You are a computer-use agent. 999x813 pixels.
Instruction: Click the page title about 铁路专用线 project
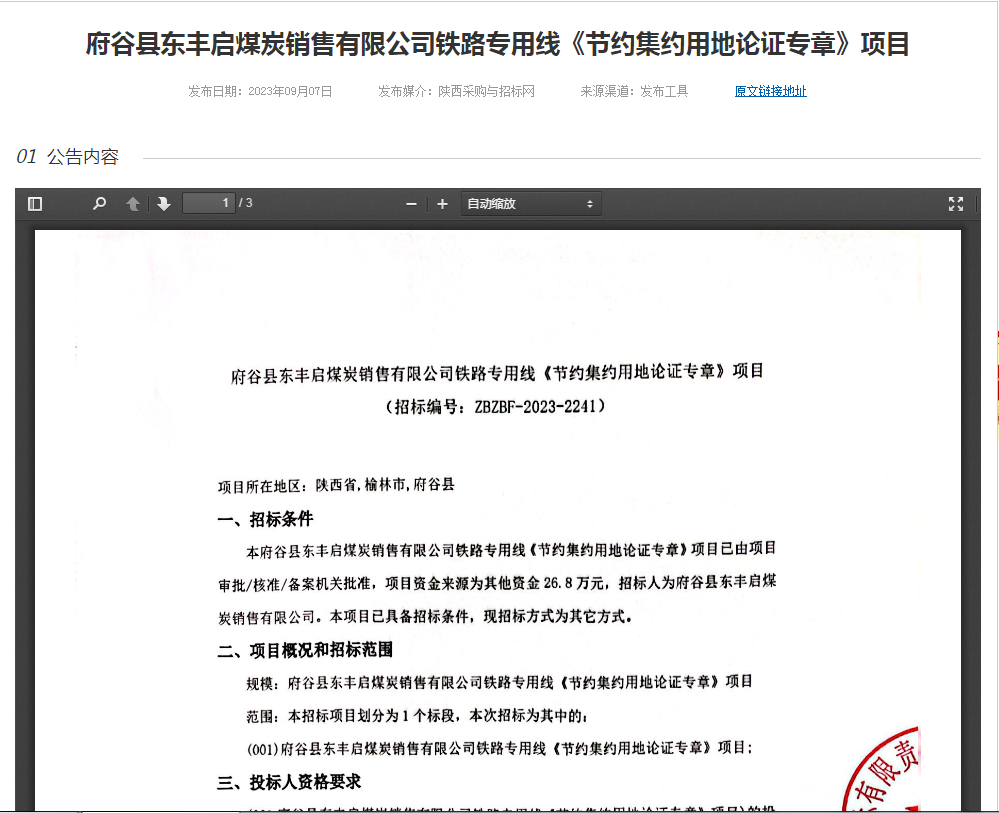pos(498,44)
